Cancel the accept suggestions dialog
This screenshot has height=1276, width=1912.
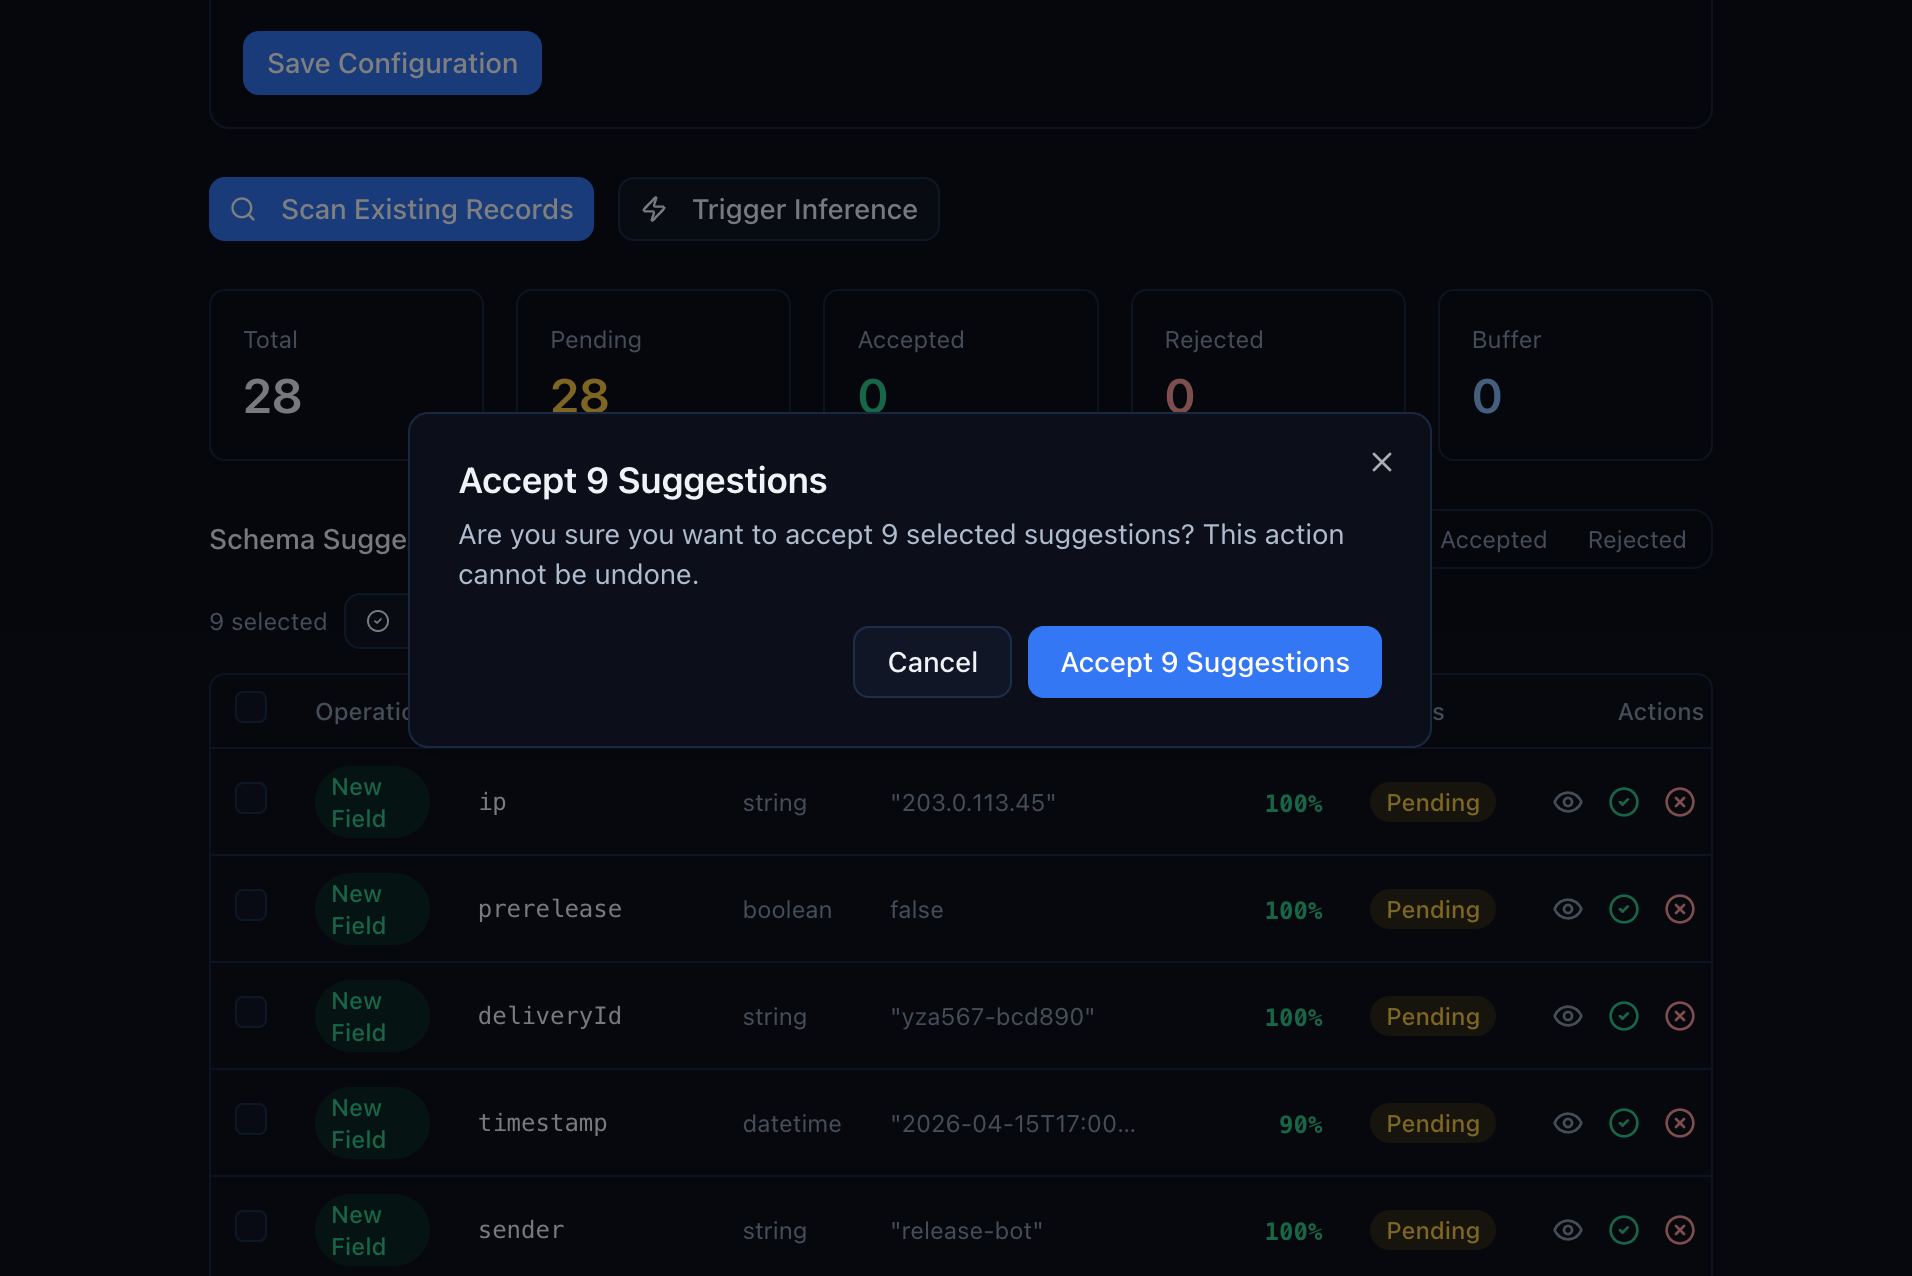[932, 662]
